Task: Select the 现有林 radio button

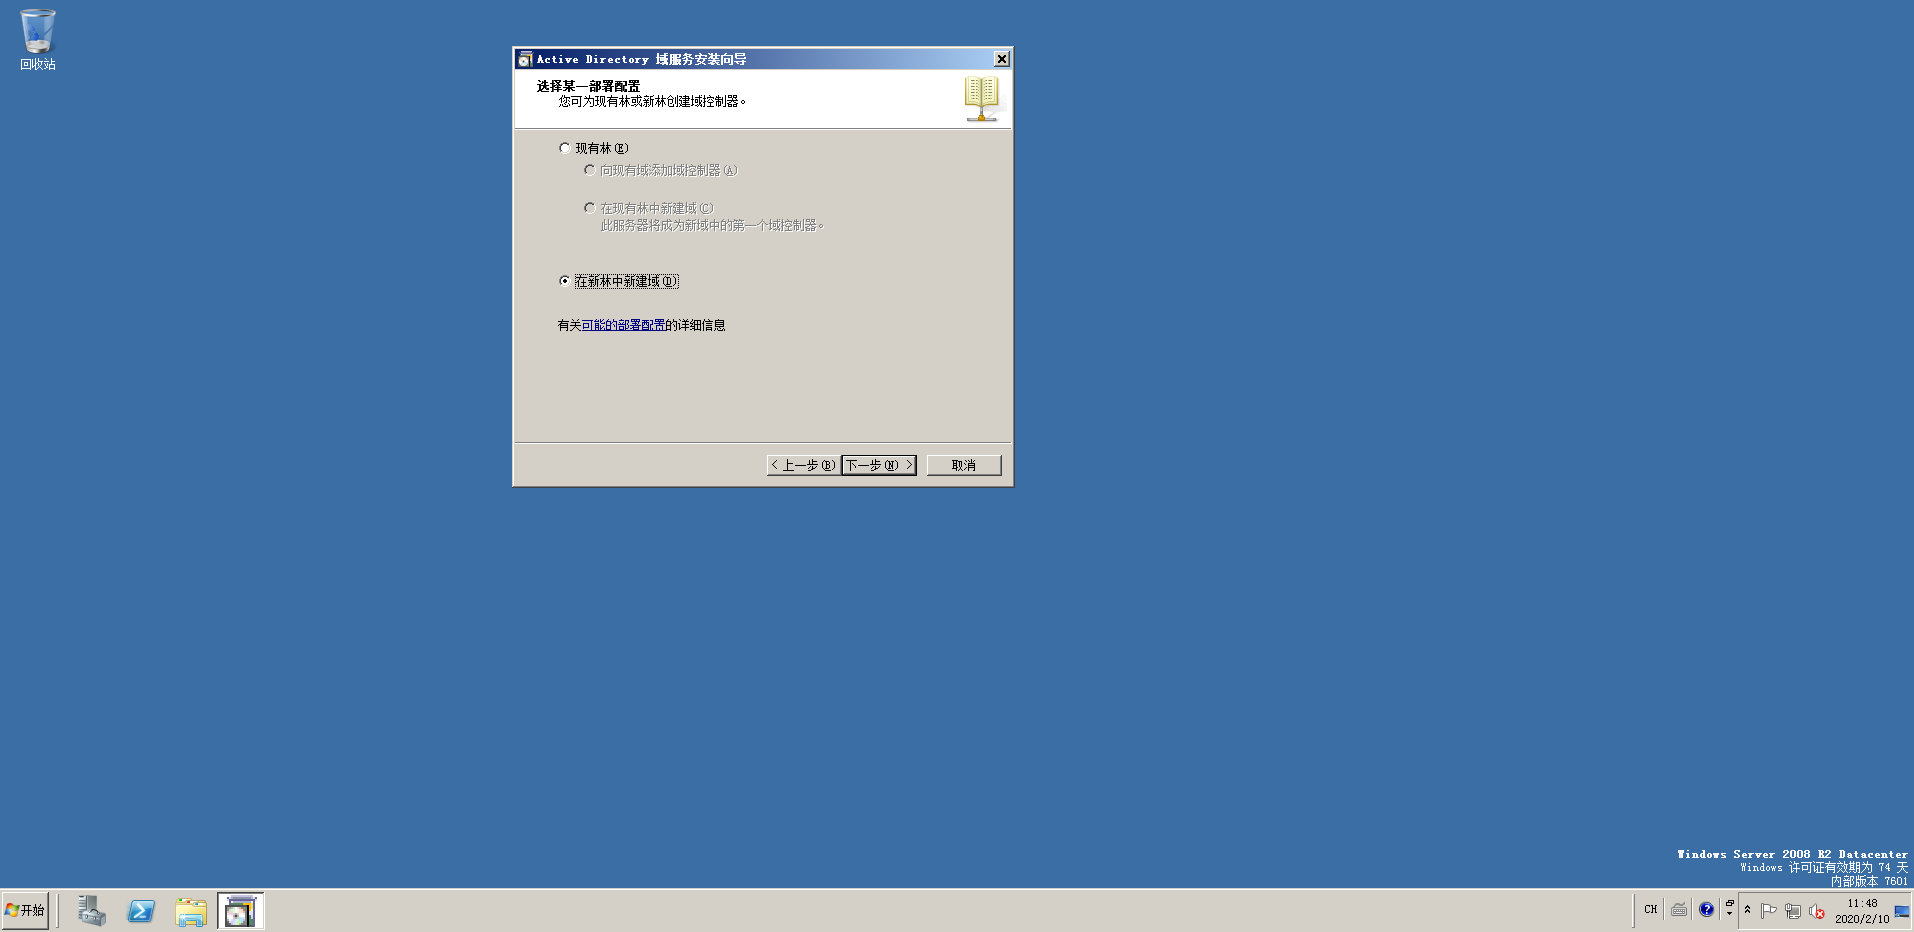Action: coord(565,147)
